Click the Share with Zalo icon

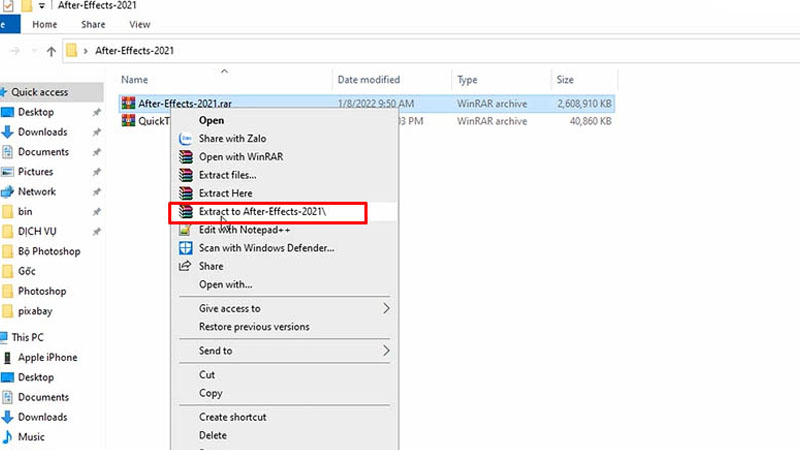click(185, 138)
